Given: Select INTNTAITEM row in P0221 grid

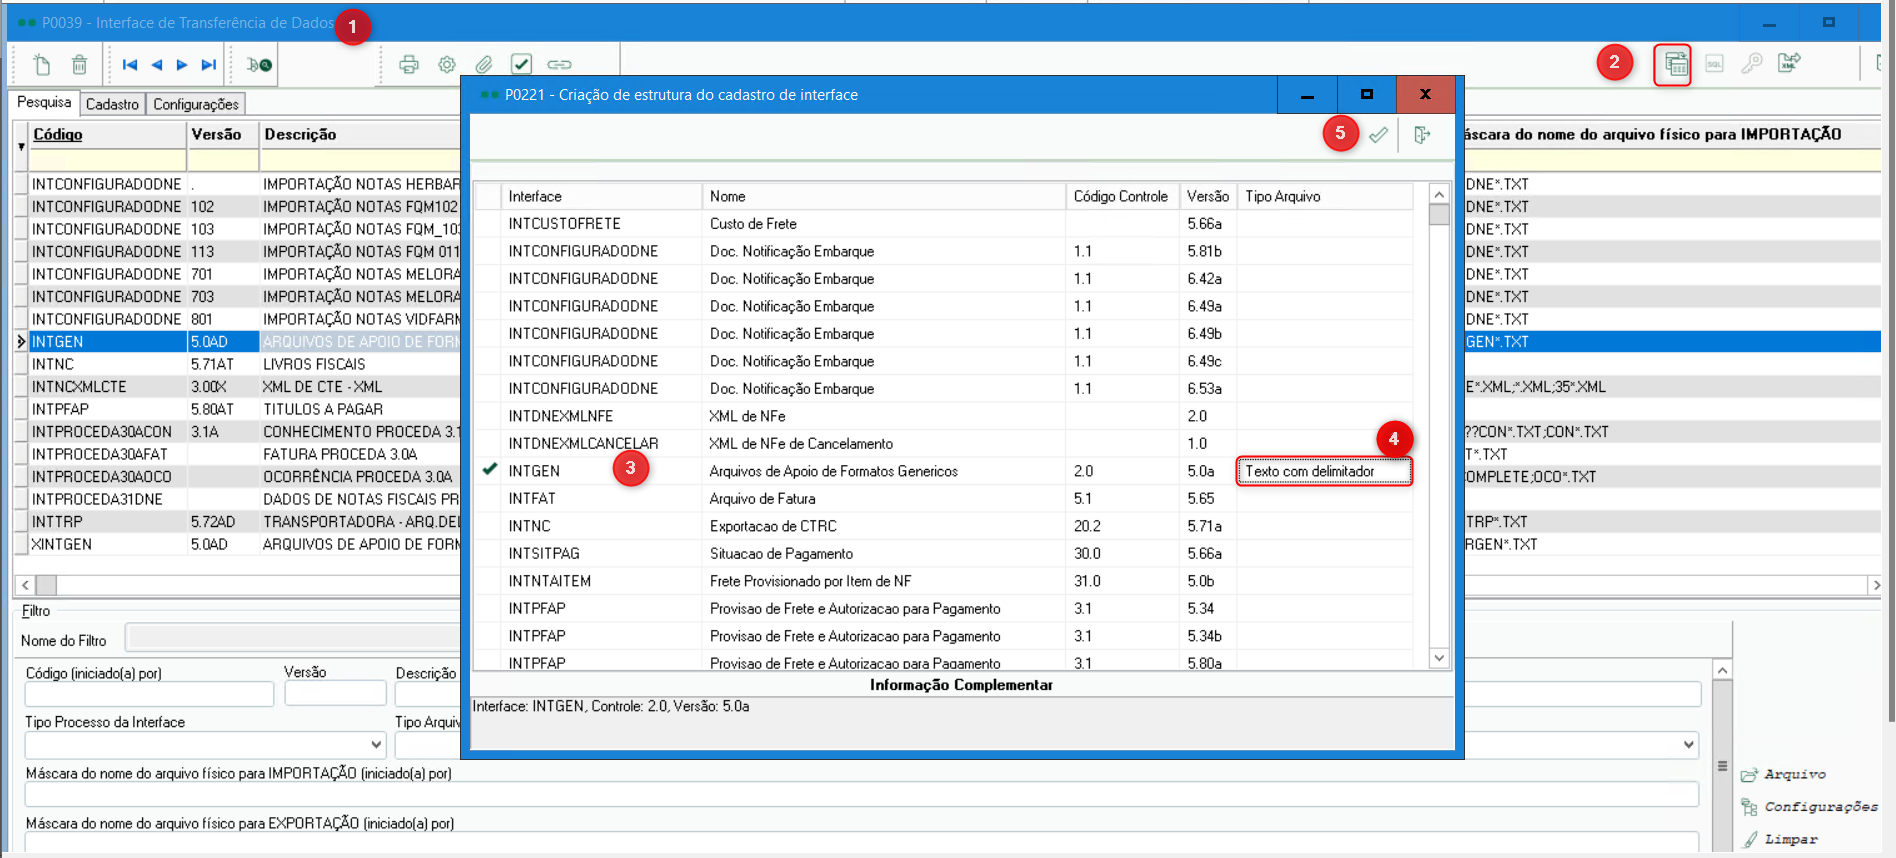Looking at the screenshot, I should [x=943, y=581].
